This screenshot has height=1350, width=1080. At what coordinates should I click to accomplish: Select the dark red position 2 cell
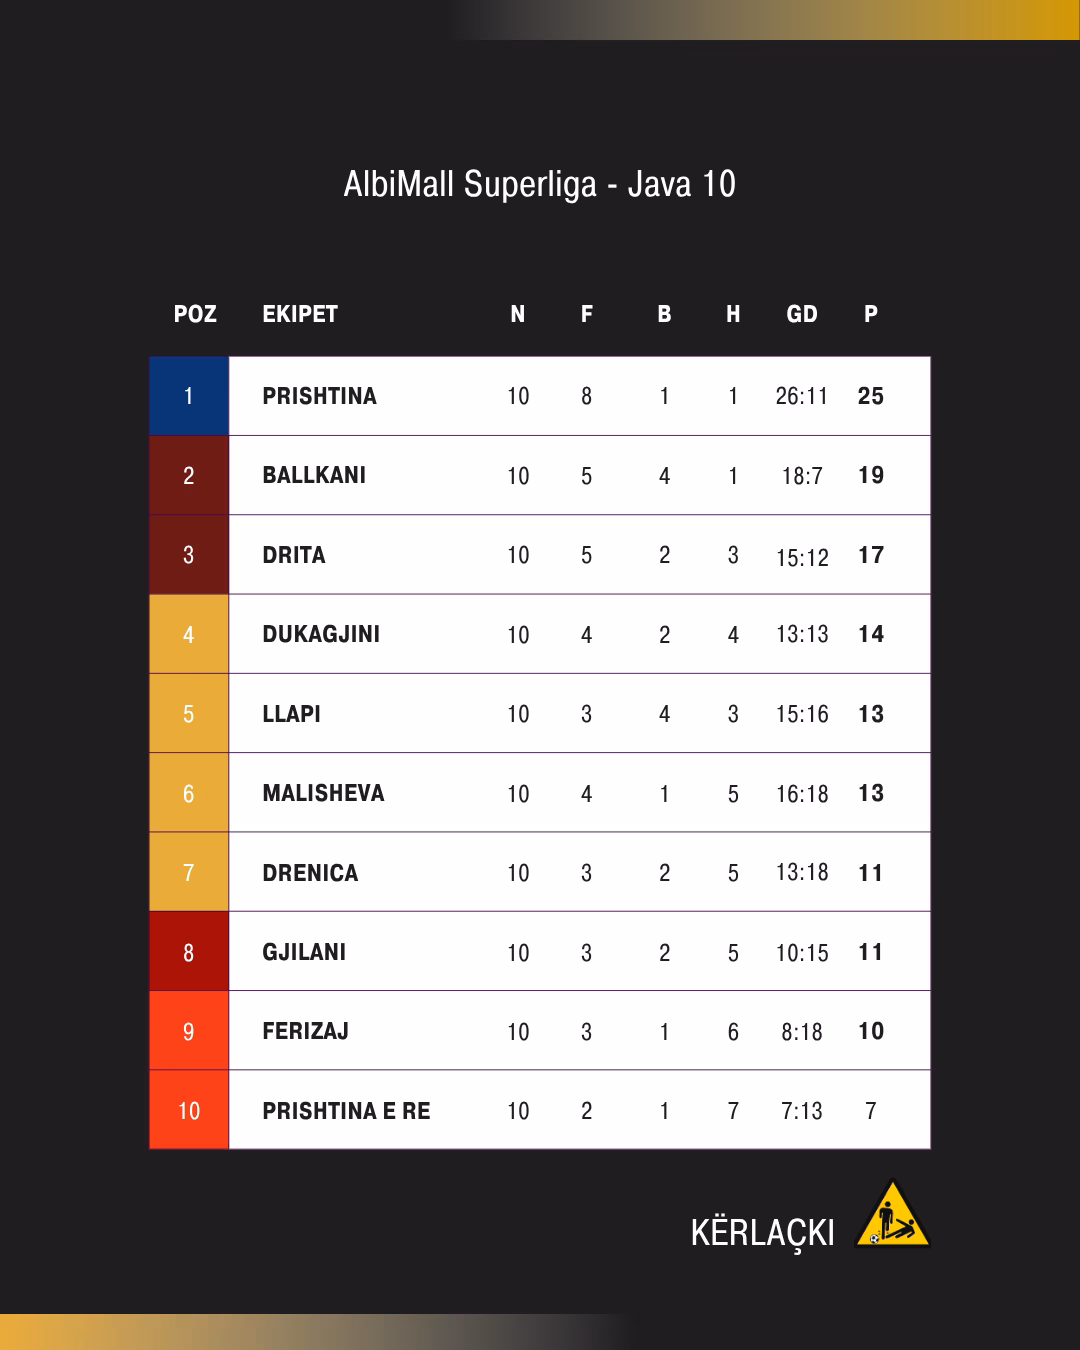click(x=189, y=475)
